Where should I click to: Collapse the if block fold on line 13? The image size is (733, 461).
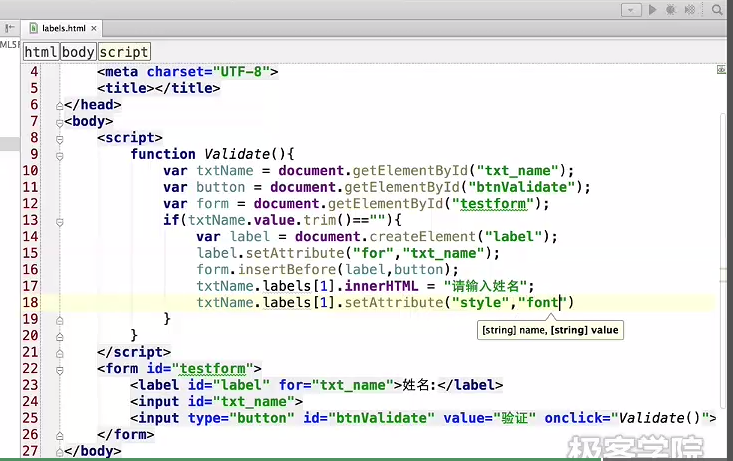(x=59, y=222)
